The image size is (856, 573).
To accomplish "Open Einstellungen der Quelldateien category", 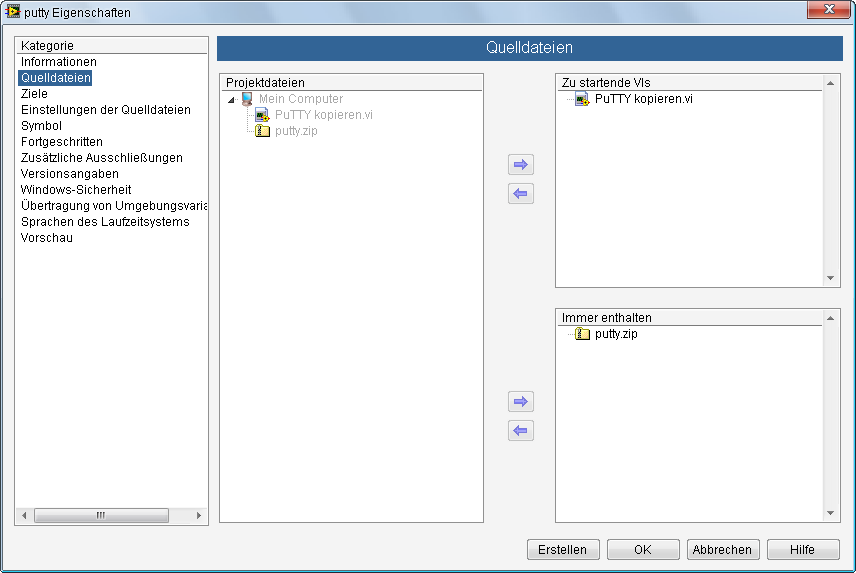I will [x=106, y=110].
